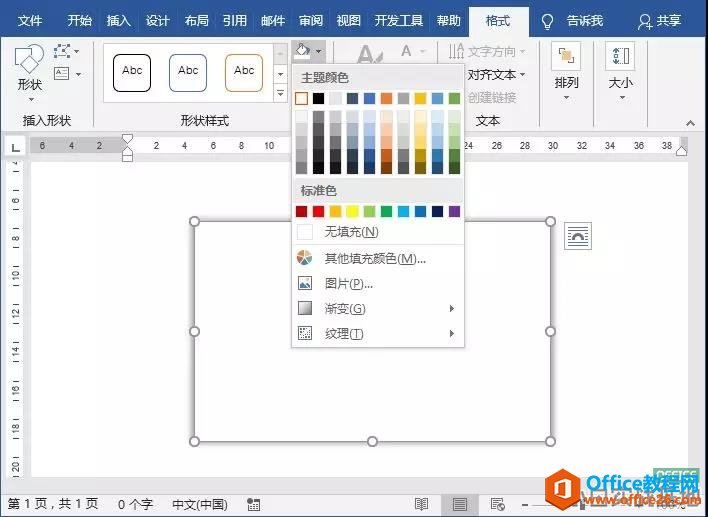This screenshot has width=708, height=517.
Task: Open the 形状 shapes gallery
Action: (29, 72)
